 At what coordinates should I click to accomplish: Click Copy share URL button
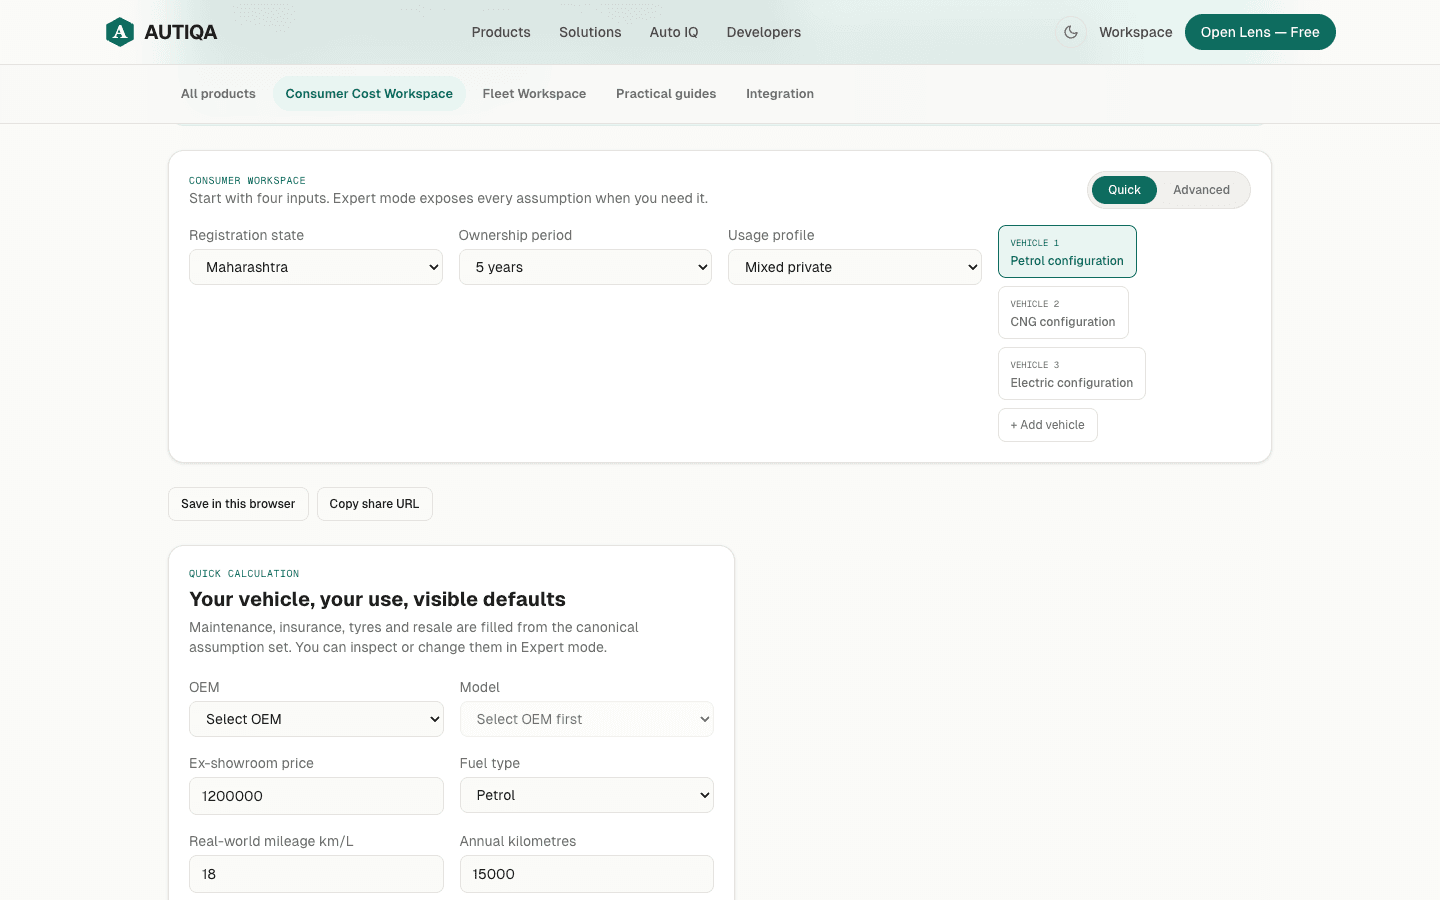[x=374, y=504]
